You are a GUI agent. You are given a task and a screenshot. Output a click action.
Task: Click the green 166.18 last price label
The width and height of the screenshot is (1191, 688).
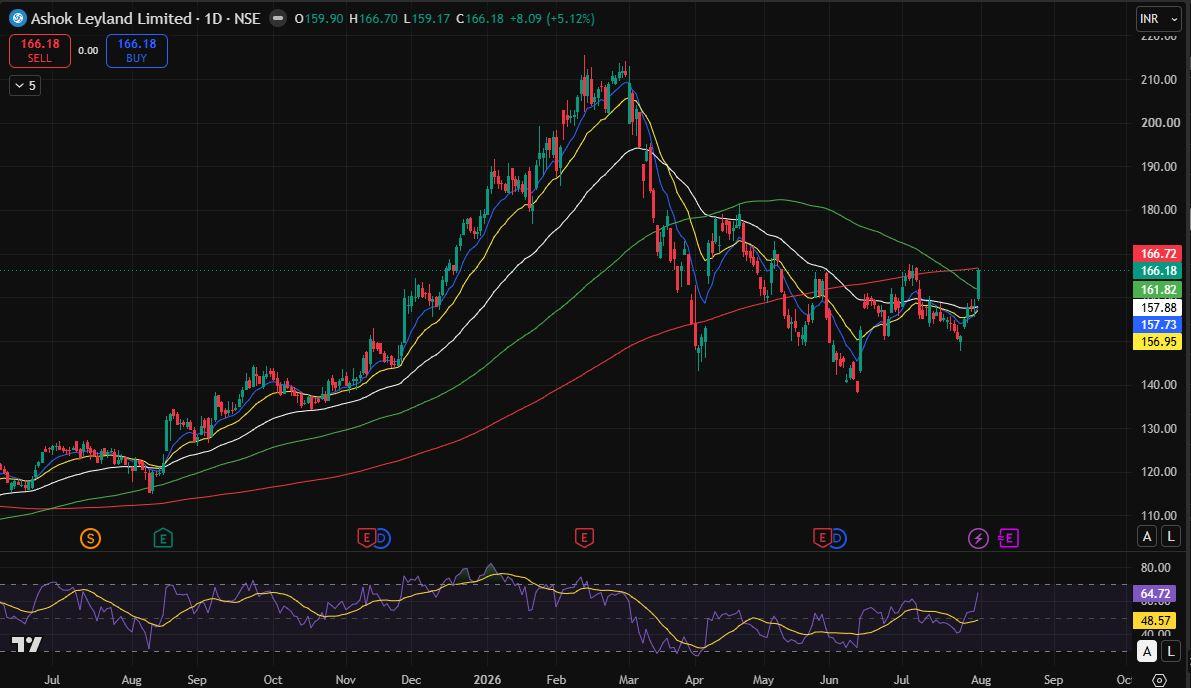(x=1158, y=271)
